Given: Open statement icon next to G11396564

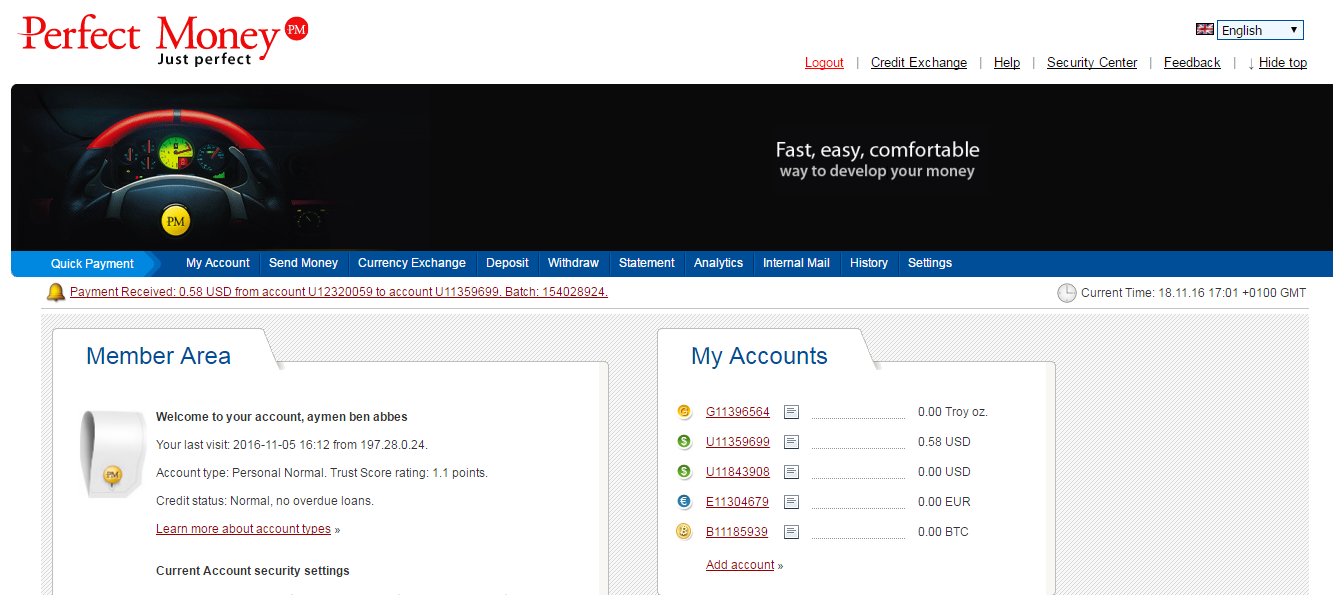Looking at the screenshot, I should click(x=792, y=412).
